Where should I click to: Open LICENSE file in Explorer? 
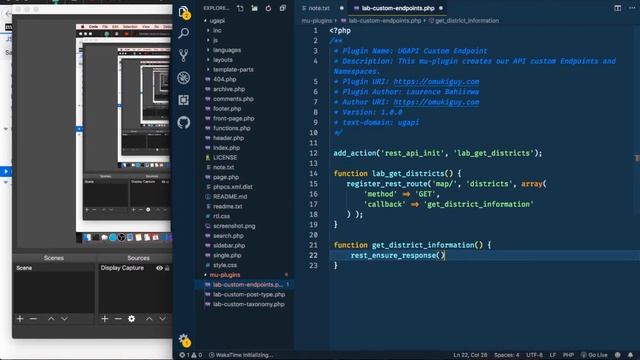pyautogui.click(x=224, y=158)
